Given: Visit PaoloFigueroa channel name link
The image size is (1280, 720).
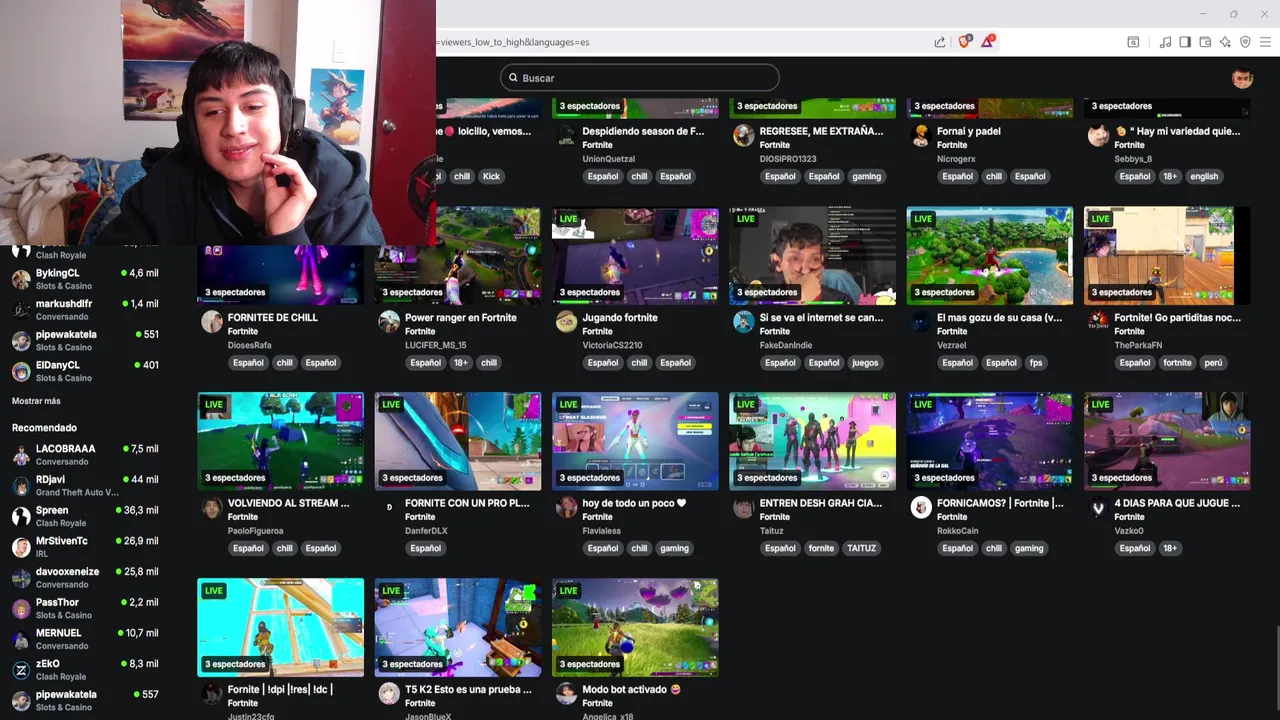Looking at the screenshot, I should [x=255, y=531].
